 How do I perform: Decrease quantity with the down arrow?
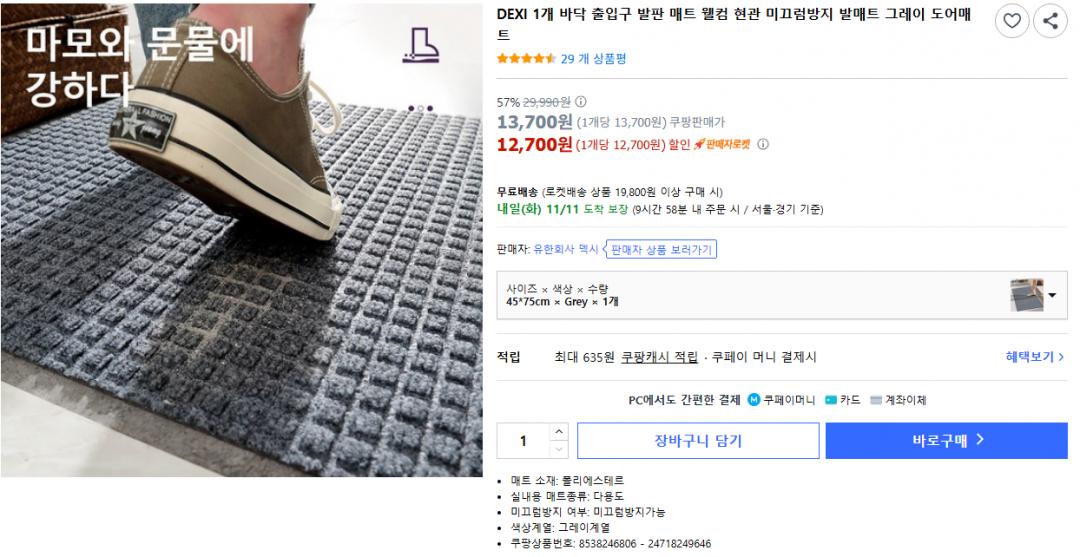tap(558, 448)
